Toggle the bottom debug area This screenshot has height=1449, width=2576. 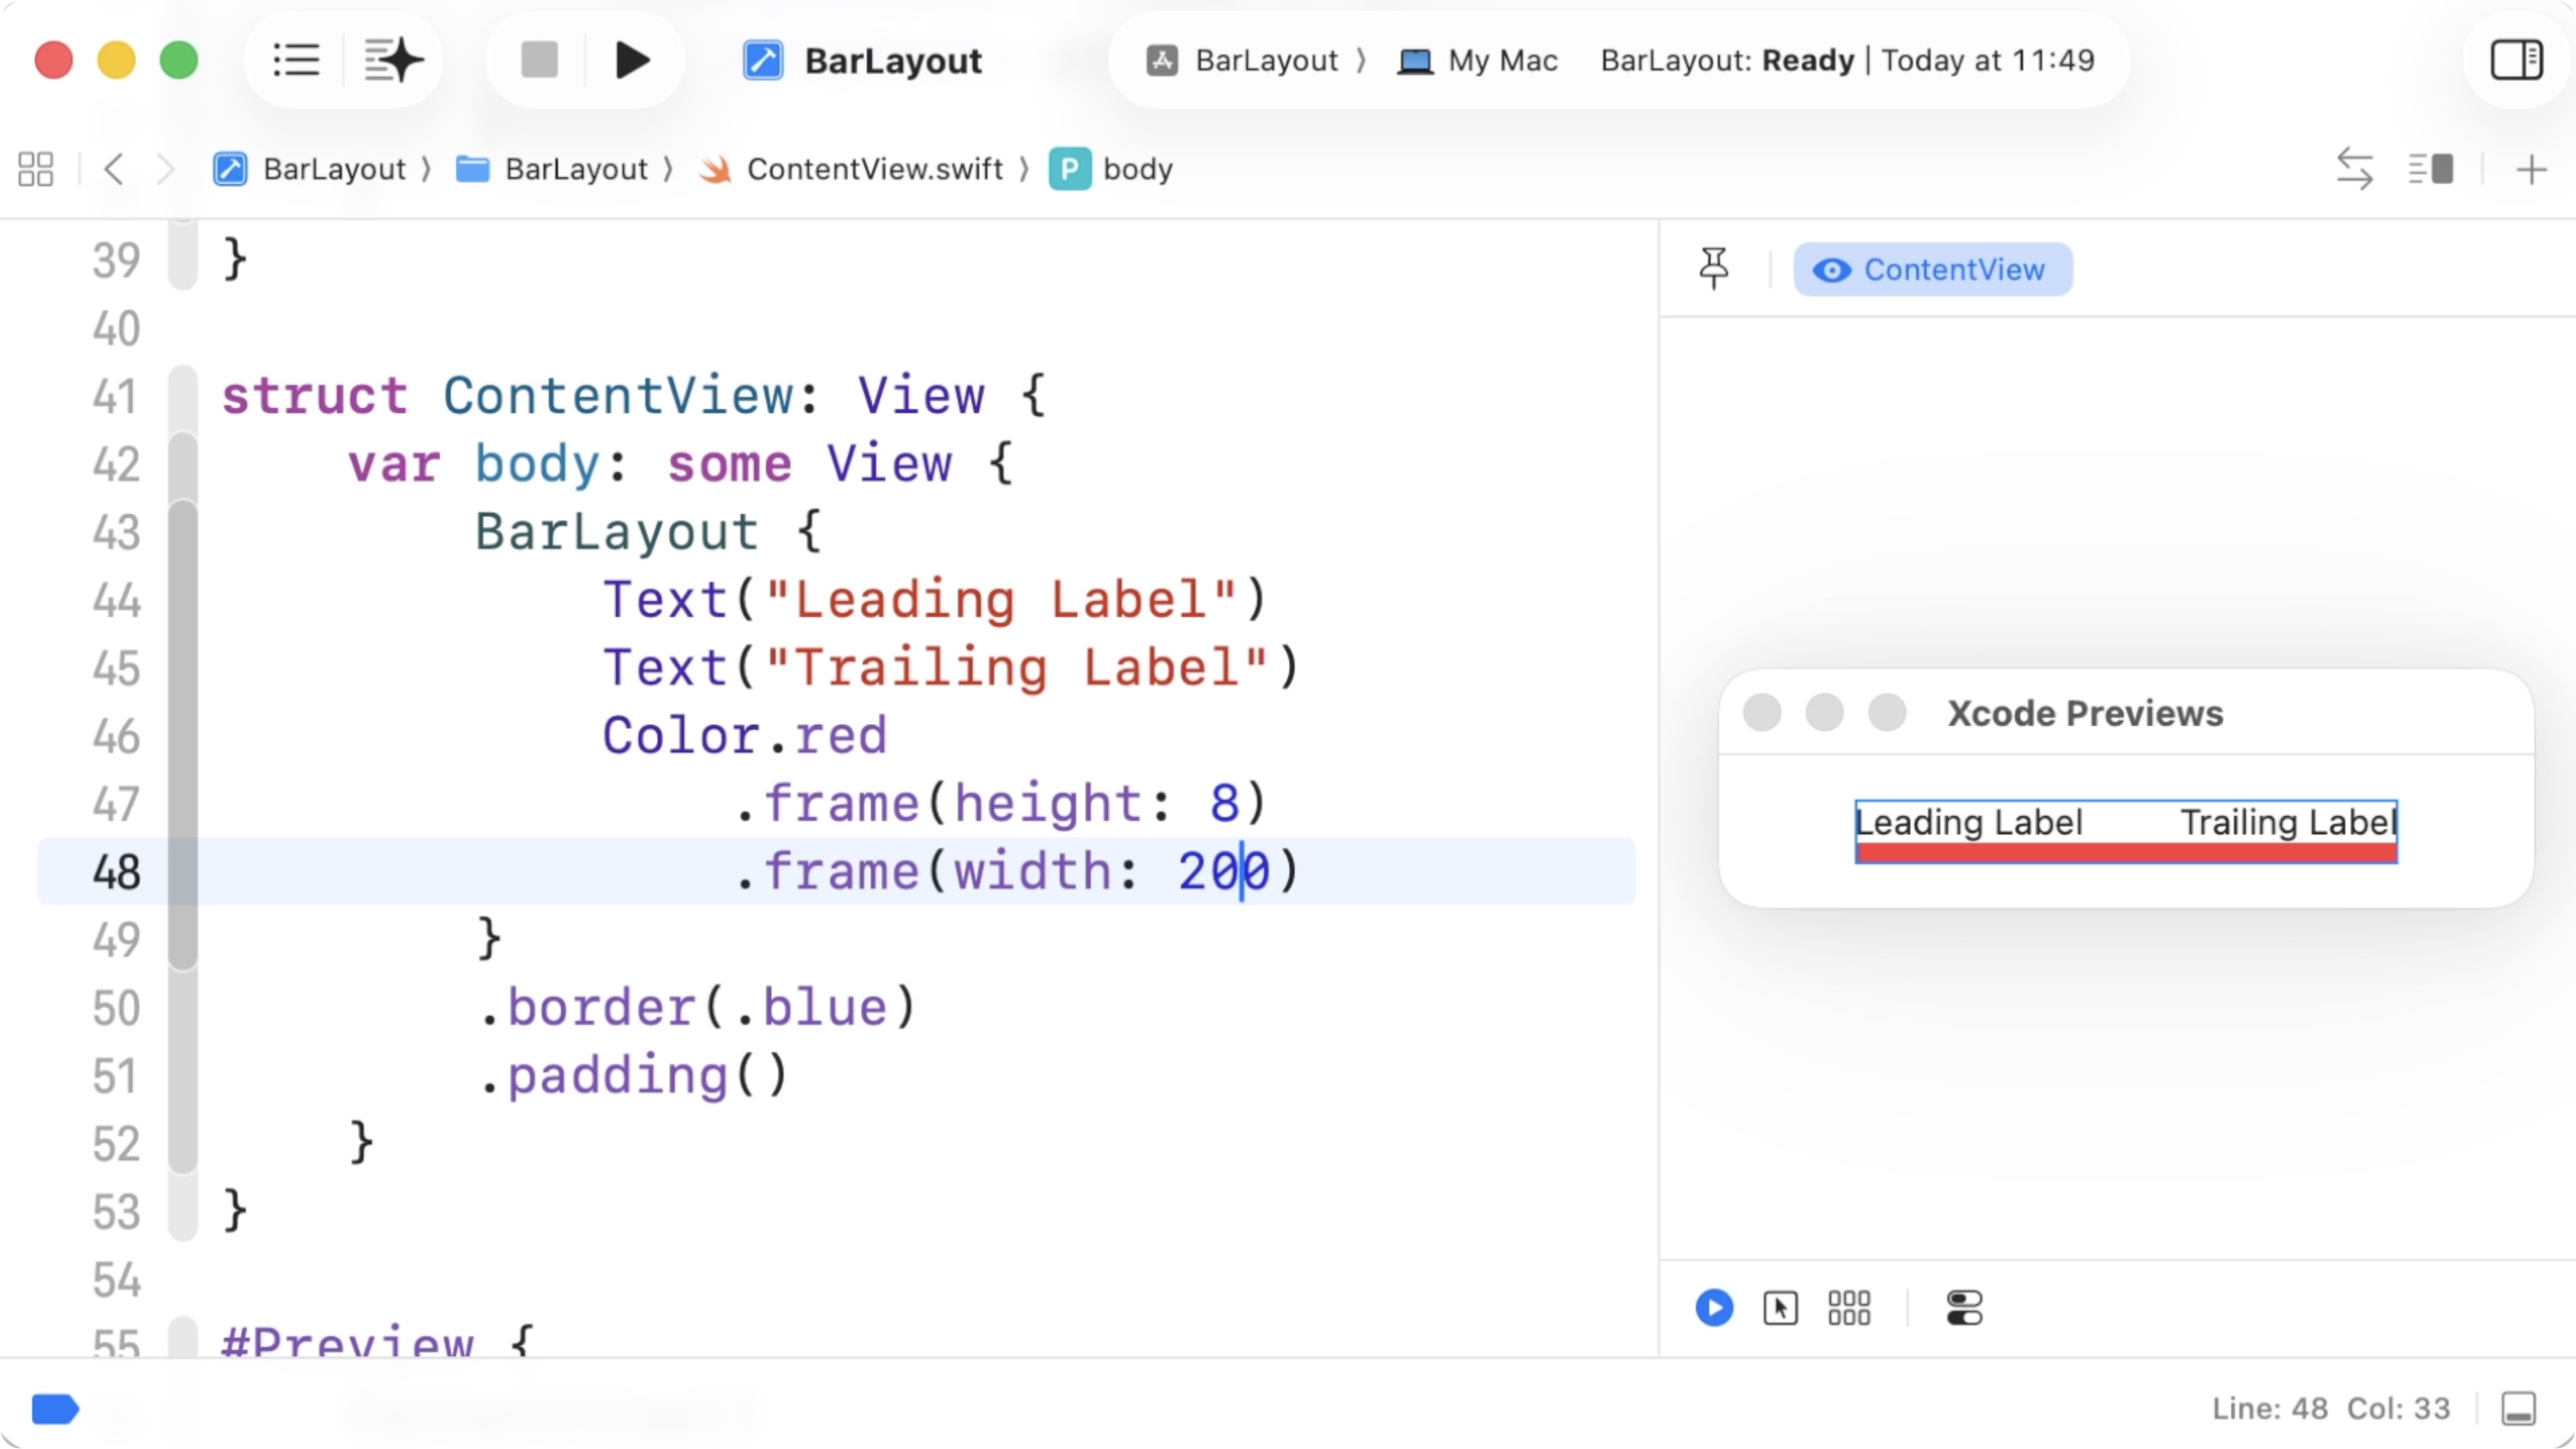(2518, 1408)
